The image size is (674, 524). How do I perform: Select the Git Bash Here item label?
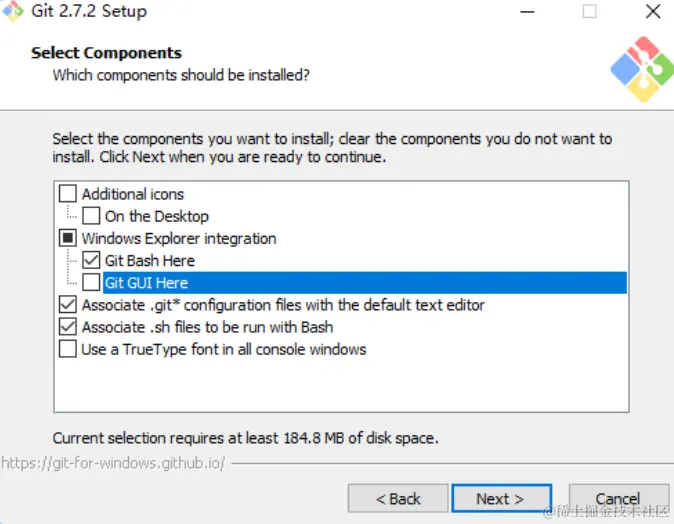pos(150,261)
